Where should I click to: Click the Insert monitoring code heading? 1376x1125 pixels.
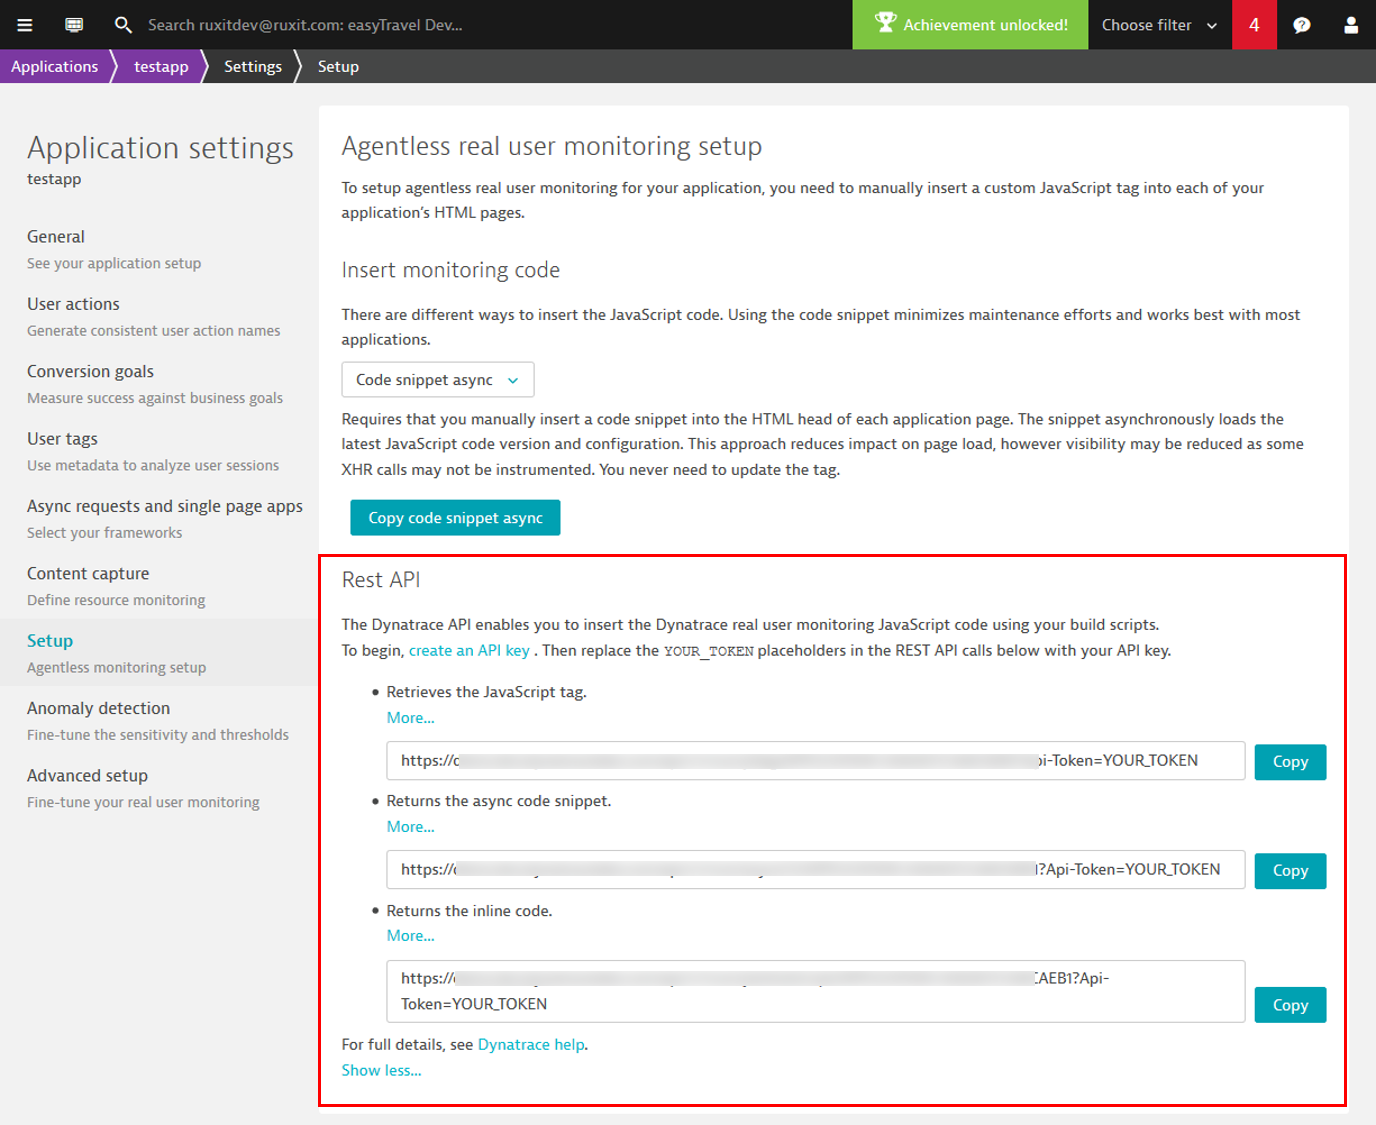tap(451, 270)
